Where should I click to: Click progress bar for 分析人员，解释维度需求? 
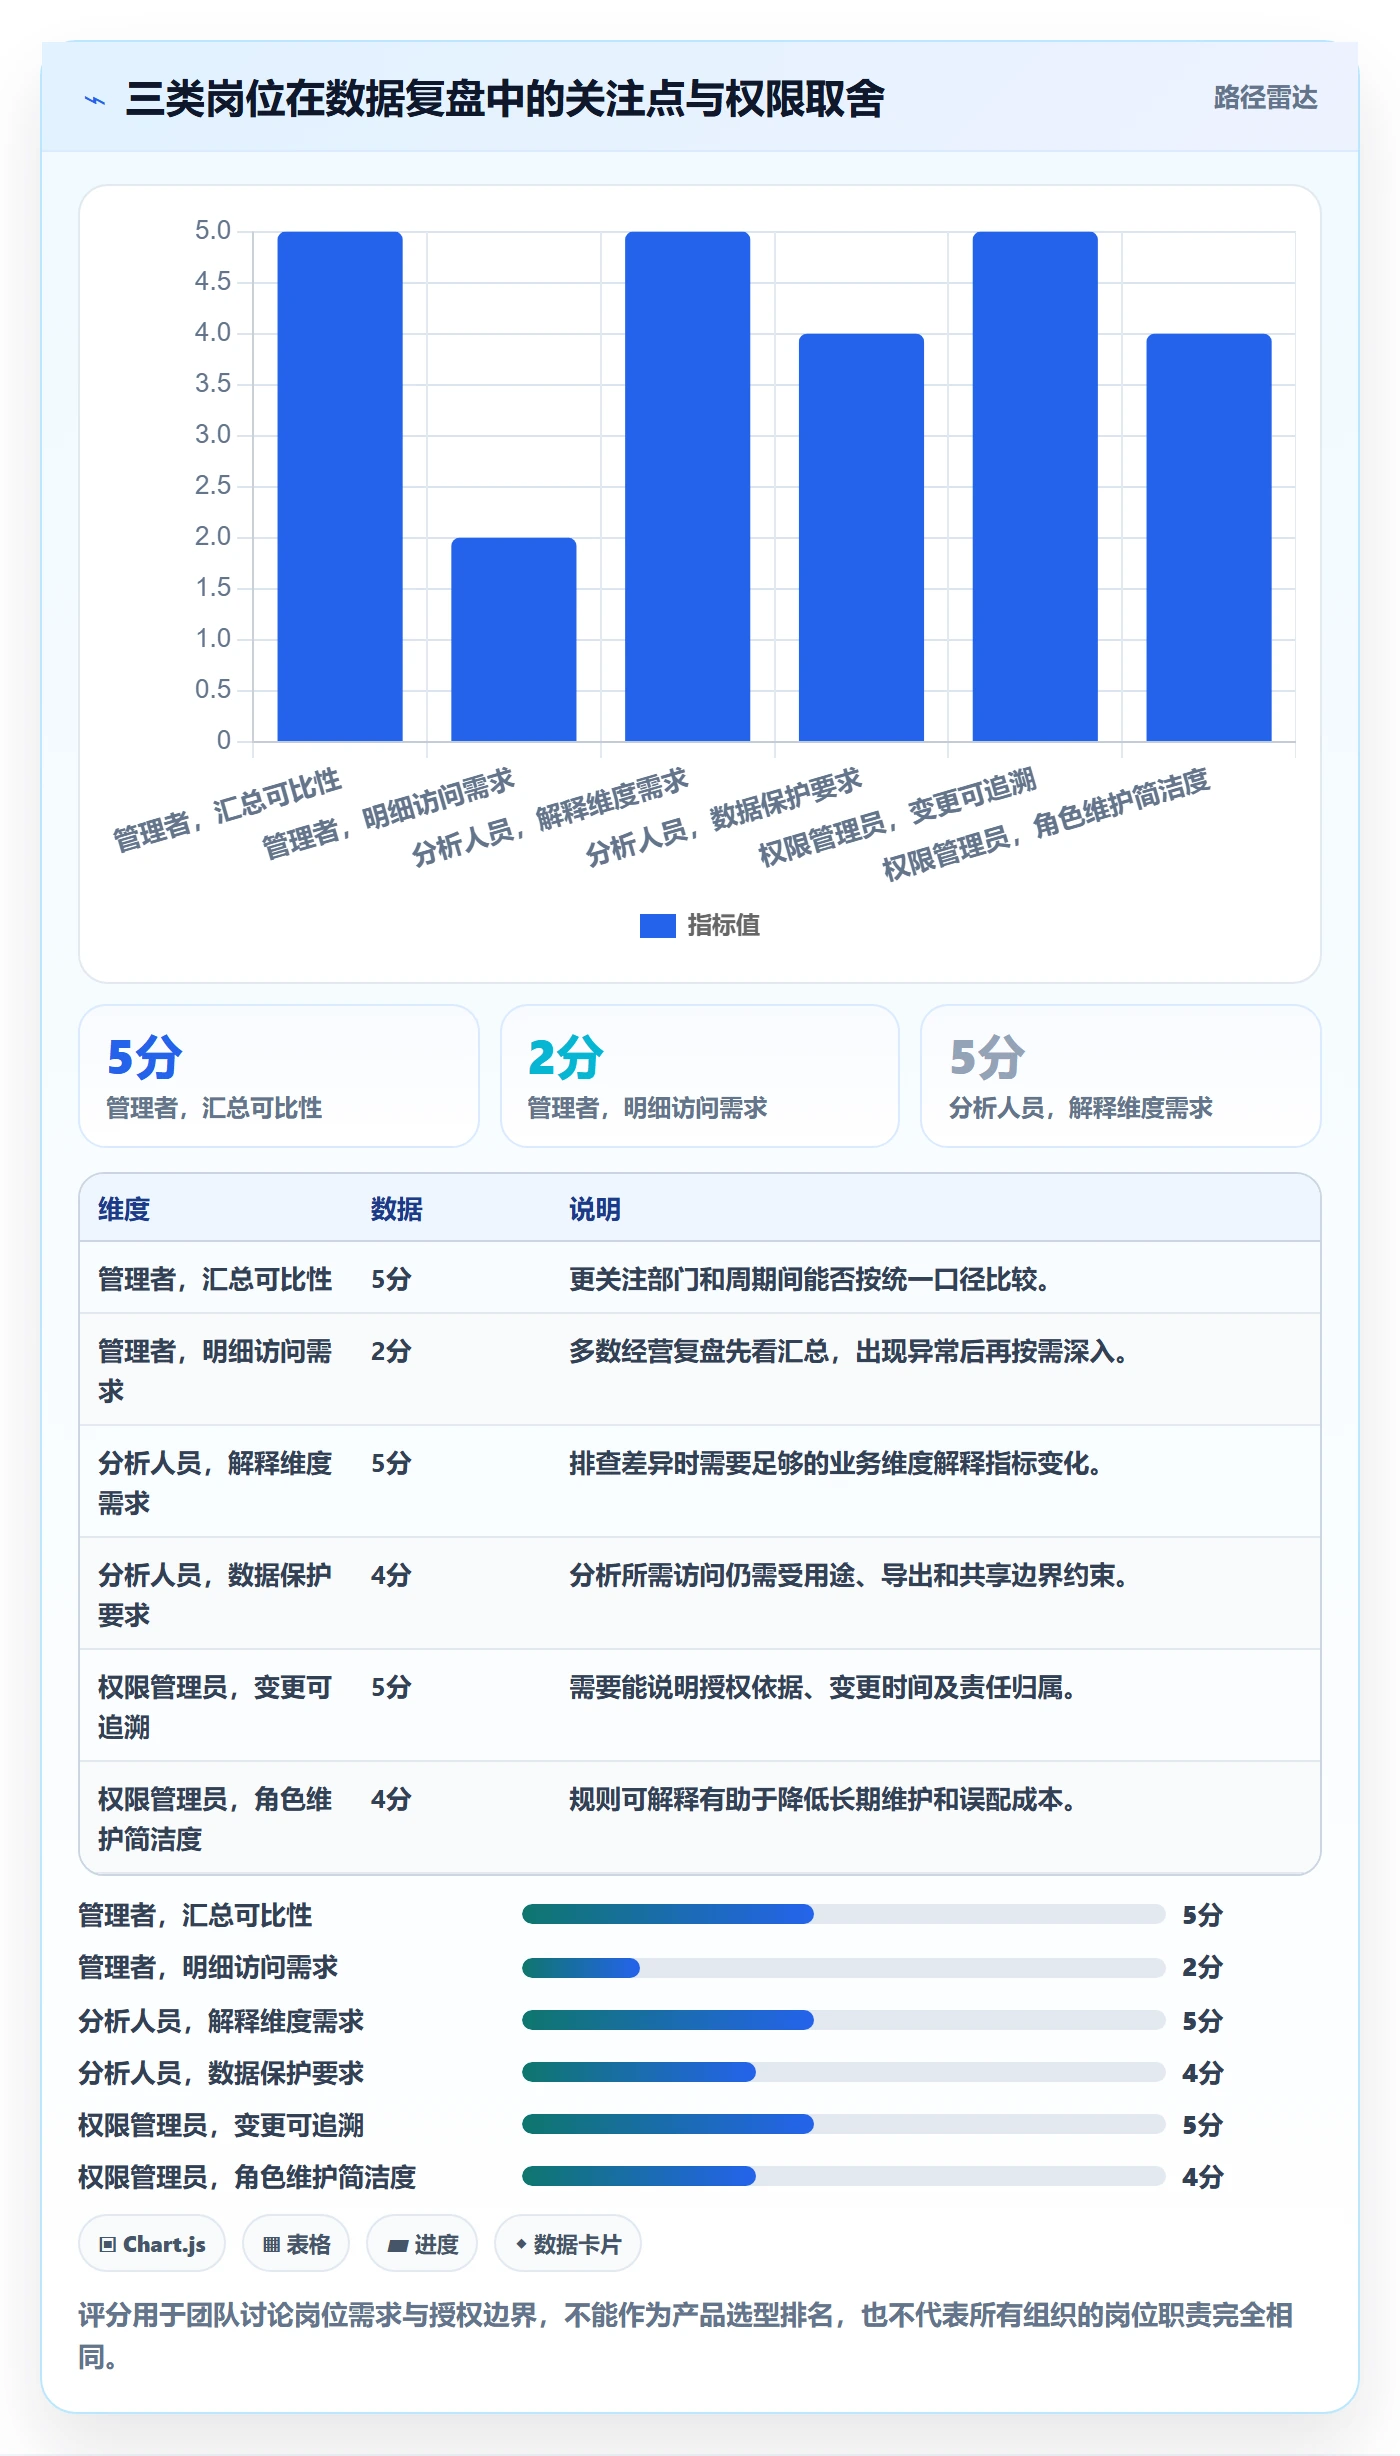pyautogui.click(x=843, y=2020)
